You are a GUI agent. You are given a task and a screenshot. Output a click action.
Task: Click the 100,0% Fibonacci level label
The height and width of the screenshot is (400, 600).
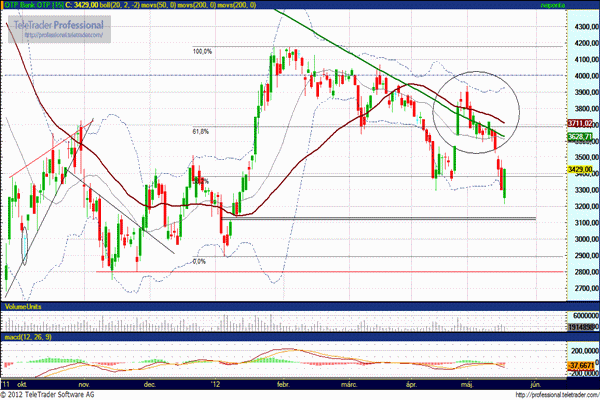coord(202,51)
